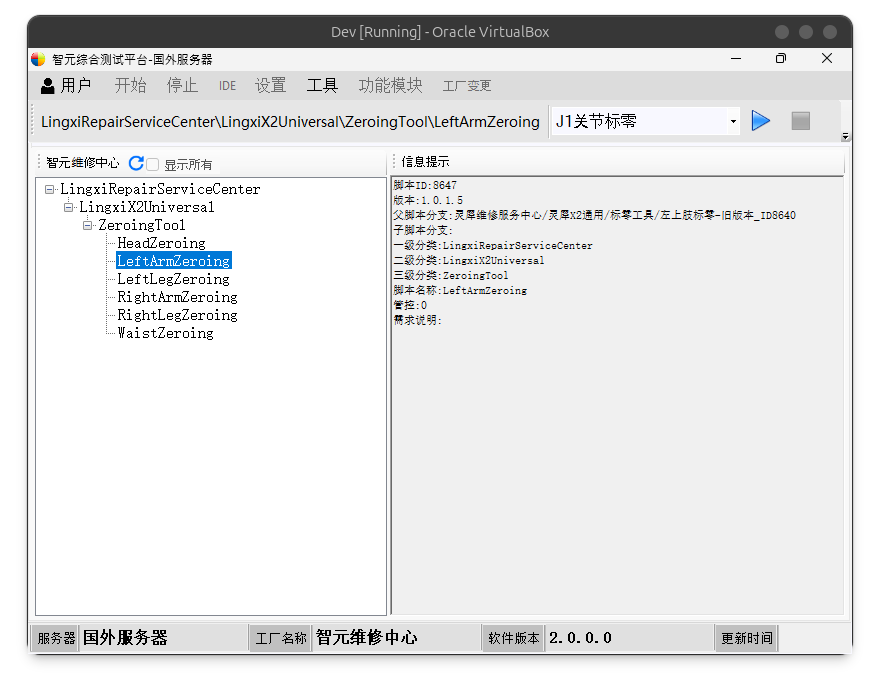Select the LingxiX2Universal tree label
This screenshot has width=880, height=694.
(147, 207)
